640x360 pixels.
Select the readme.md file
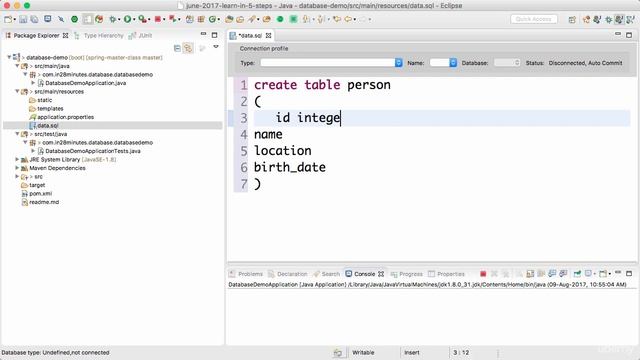click(44, 202)
